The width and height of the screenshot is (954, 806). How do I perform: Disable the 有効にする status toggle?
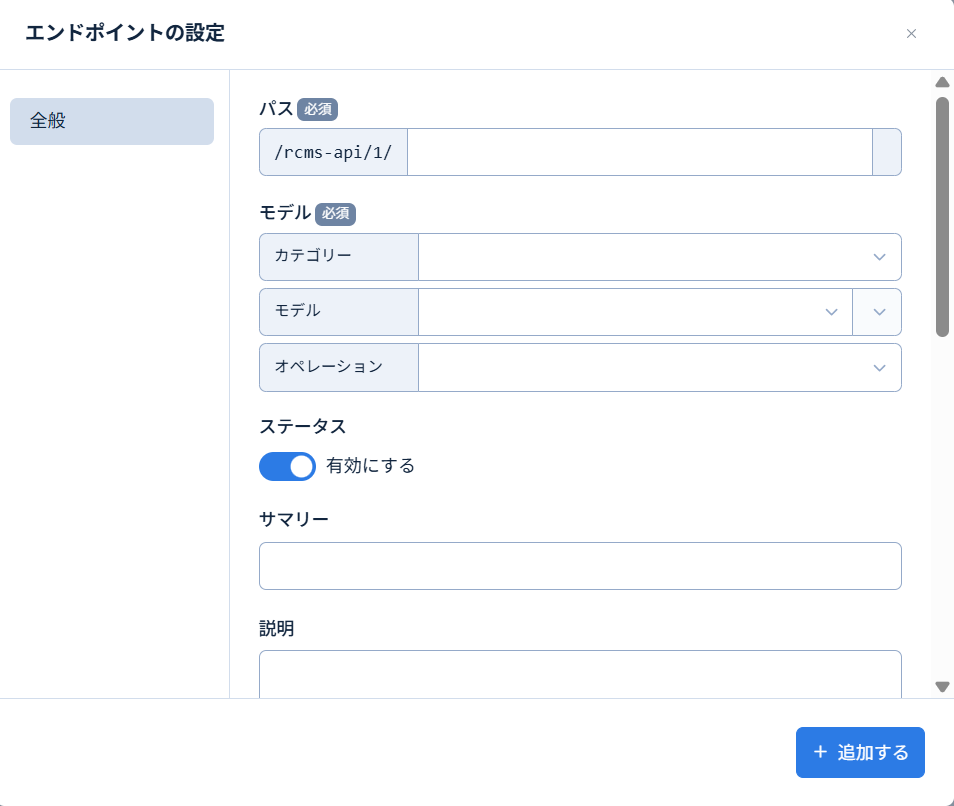[x=287, y=466]
